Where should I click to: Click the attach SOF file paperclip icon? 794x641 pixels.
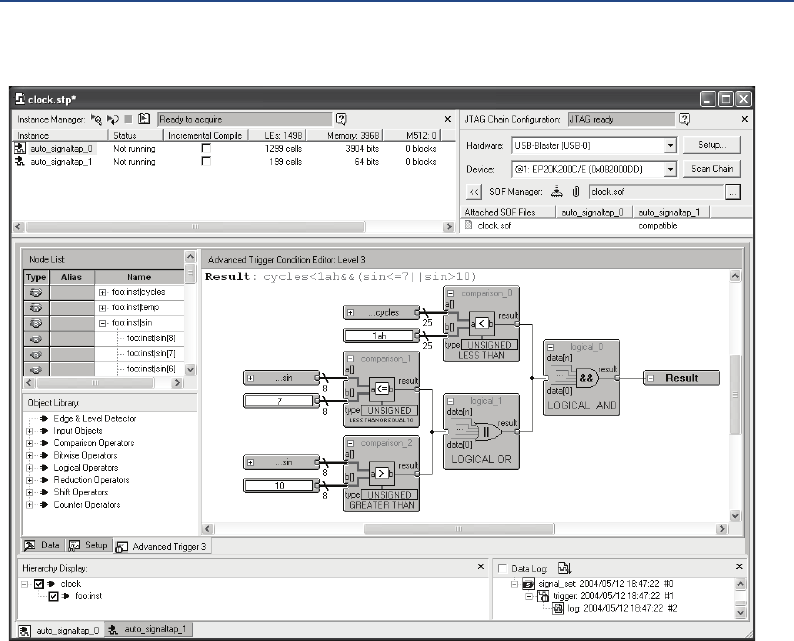tap(576, 193)
